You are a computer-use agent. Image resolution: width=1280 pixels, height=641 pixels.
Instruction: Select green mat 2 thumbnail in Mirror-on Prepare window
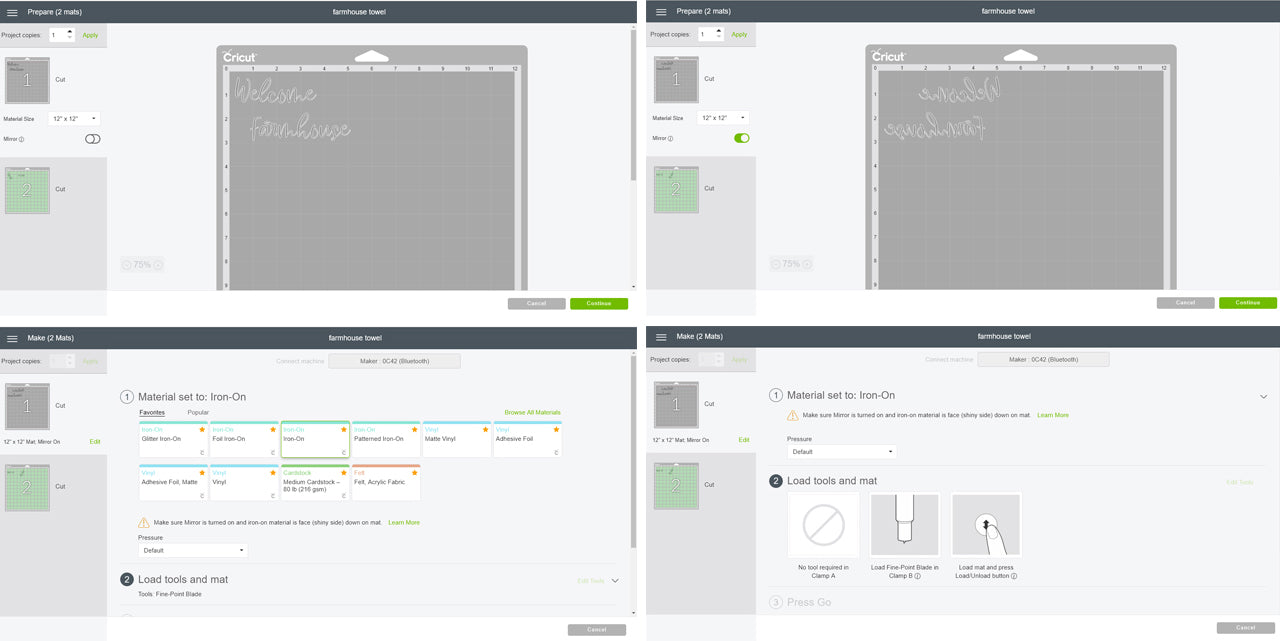click(x=676, y=189)
